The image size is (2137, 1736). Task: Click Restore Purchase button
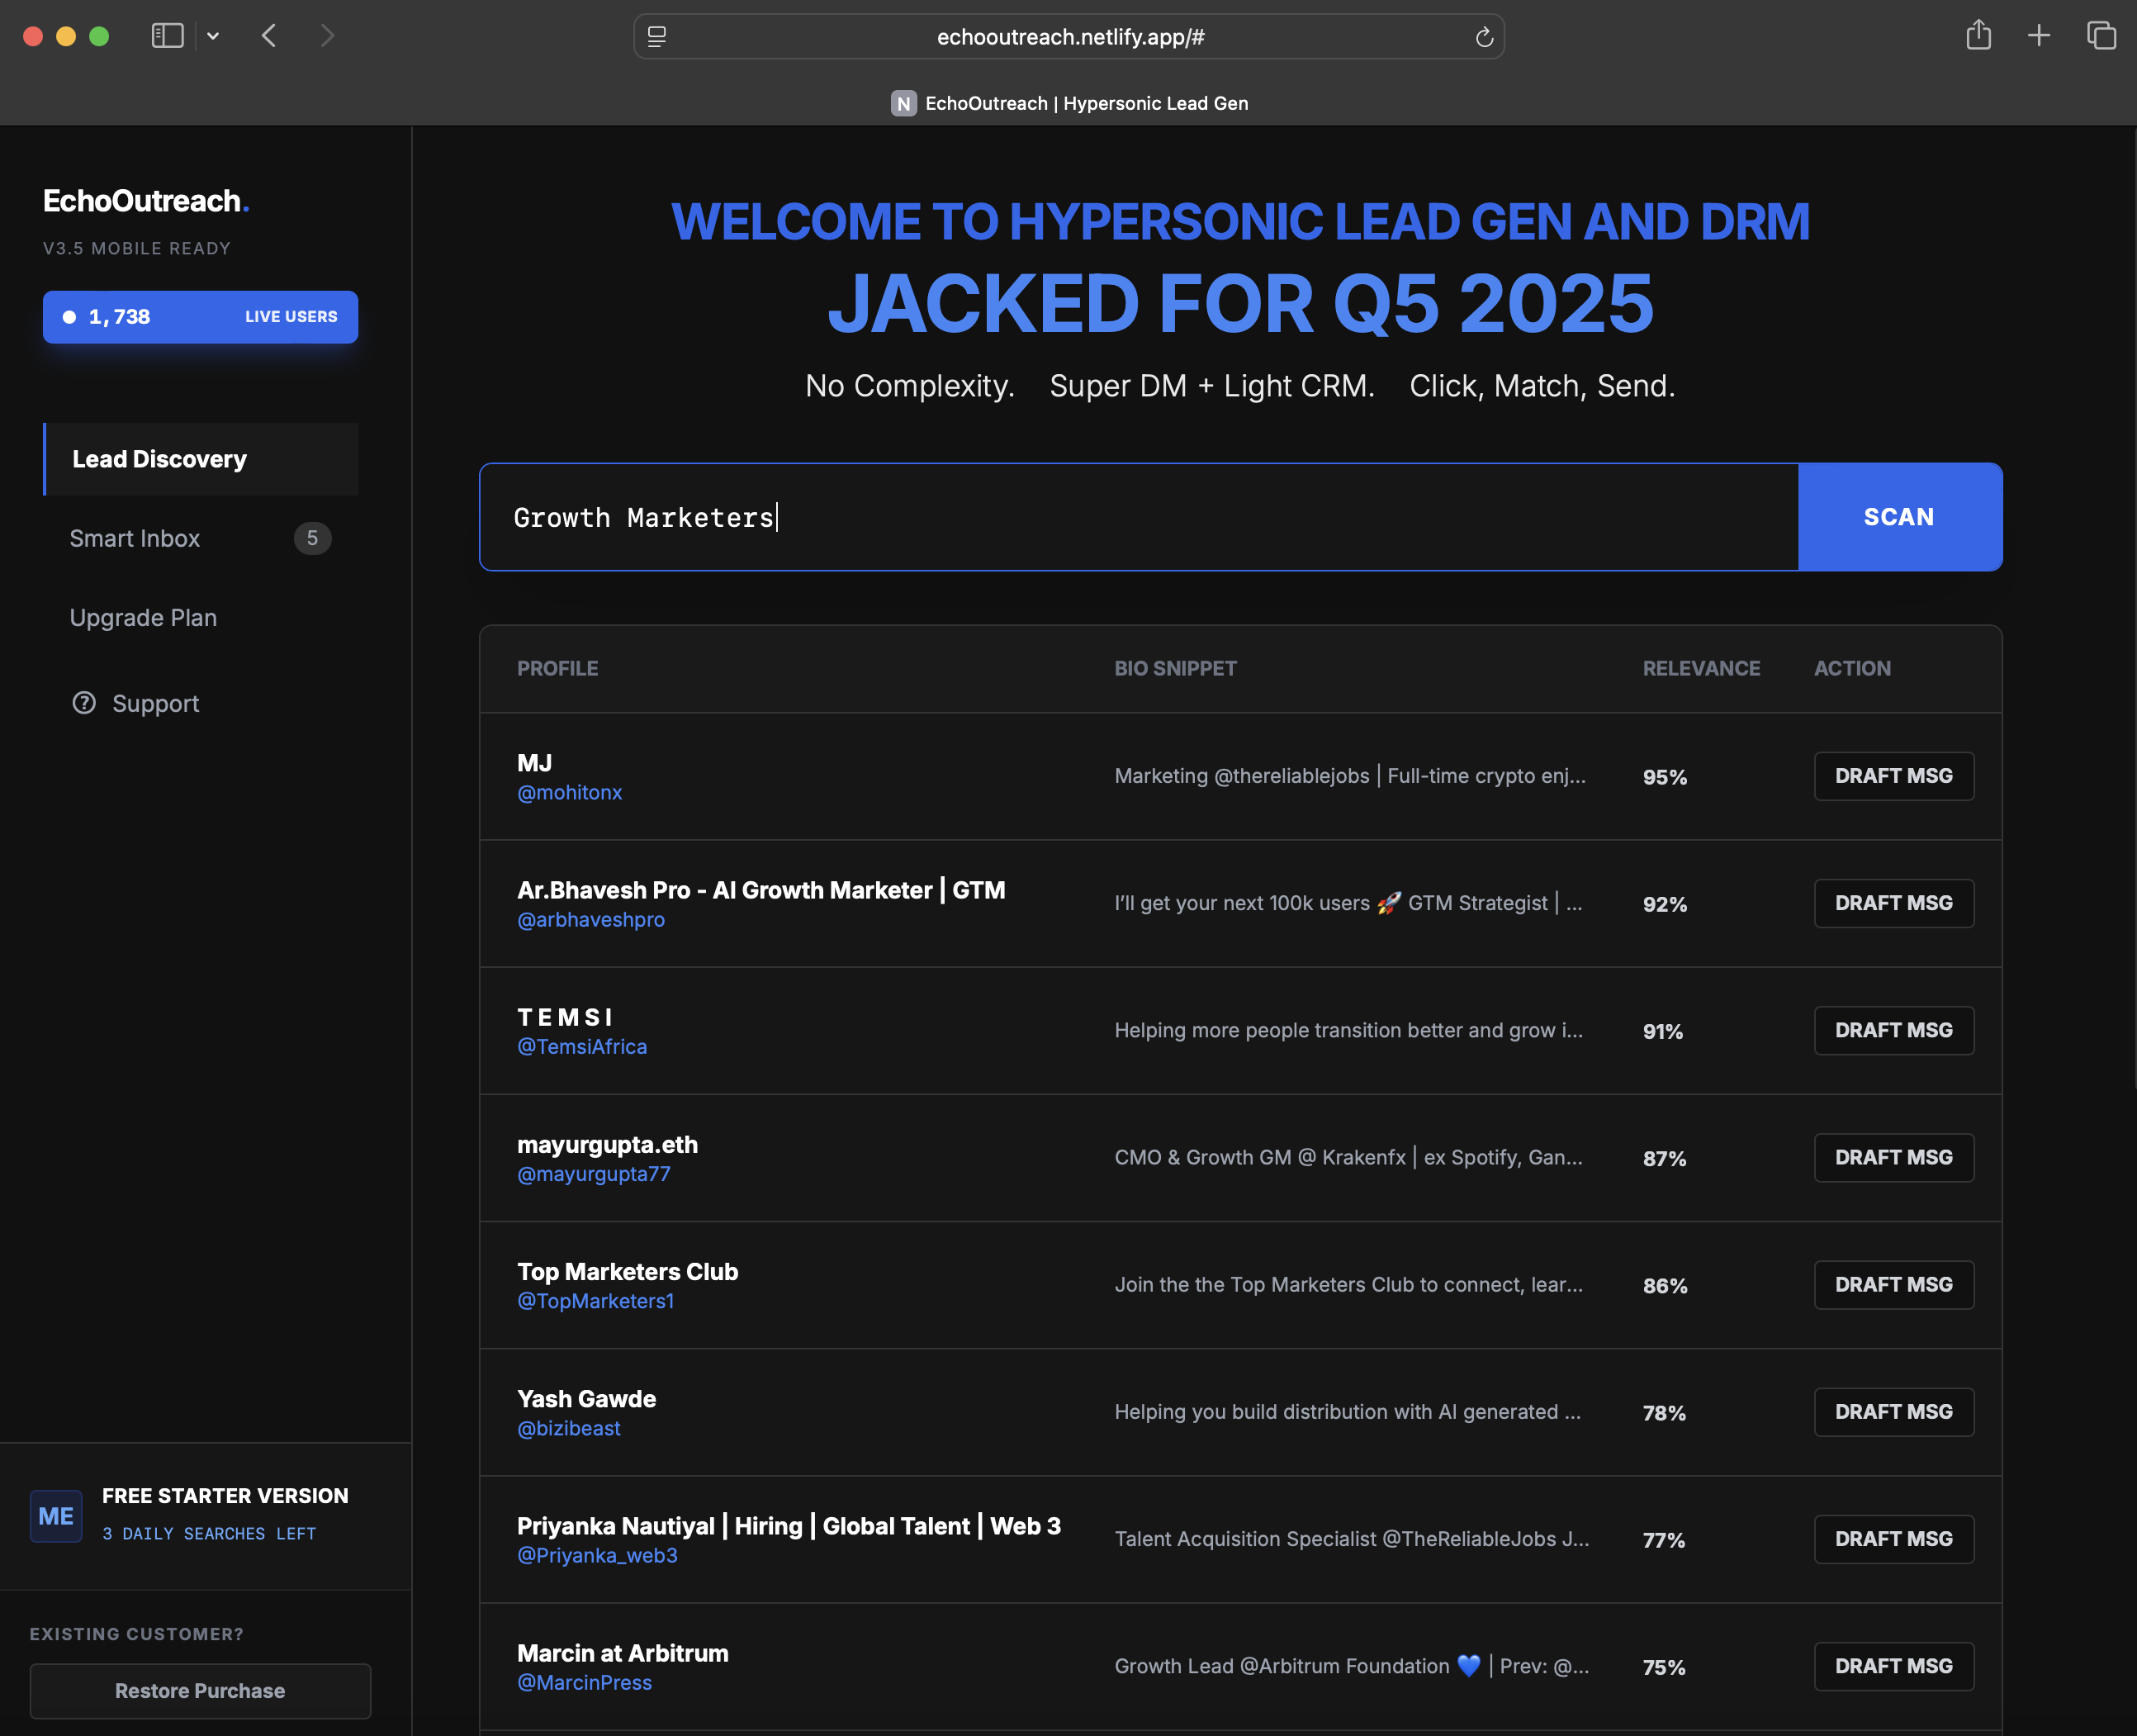pos(200,1691)
